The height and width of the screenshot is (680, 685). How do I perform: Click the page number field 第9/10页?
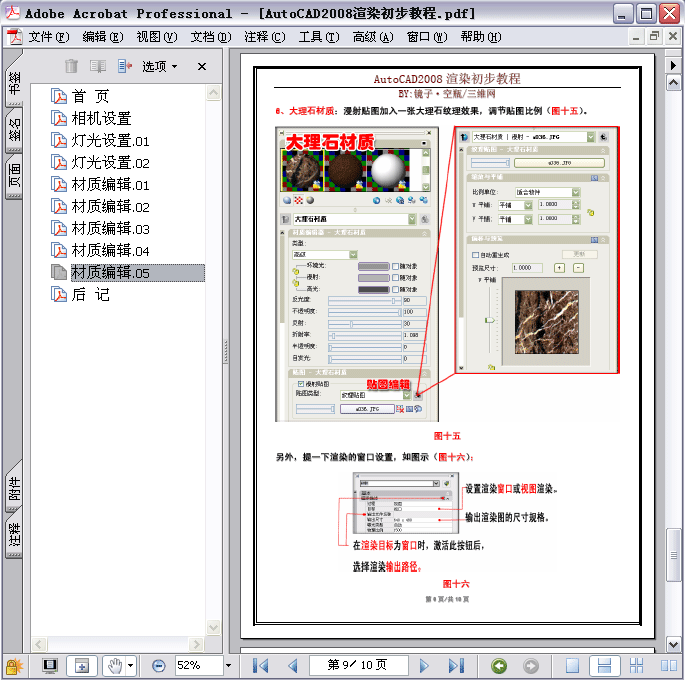click(x=359, y=665)
